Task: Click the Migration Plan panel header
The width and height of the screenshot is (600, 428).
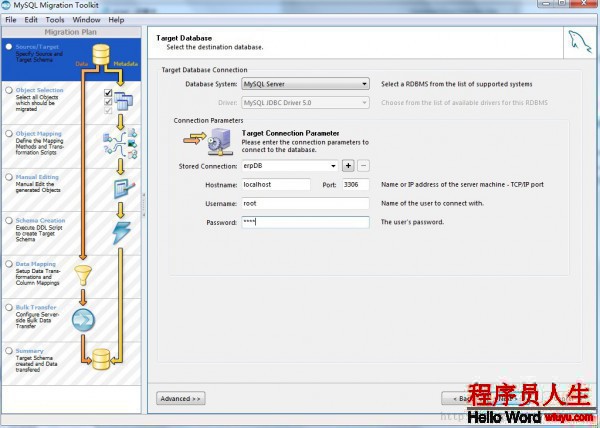Action: click(x=71, y=32)
